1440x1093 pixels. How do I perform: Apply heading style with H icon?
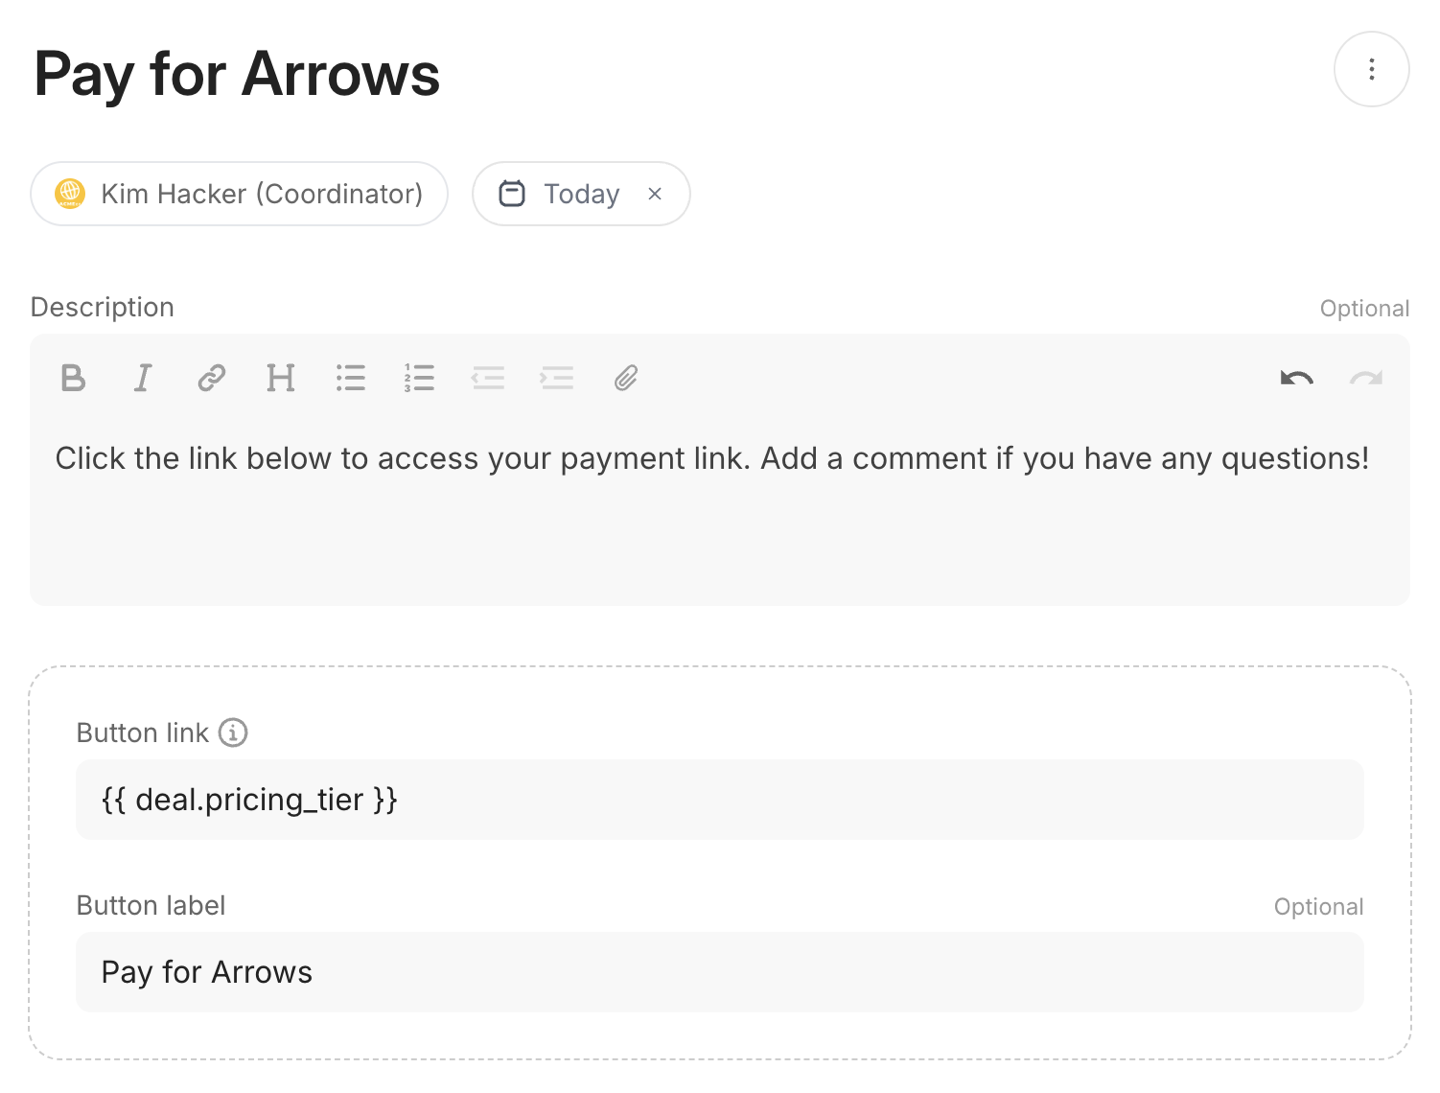(x=280, y=378)
